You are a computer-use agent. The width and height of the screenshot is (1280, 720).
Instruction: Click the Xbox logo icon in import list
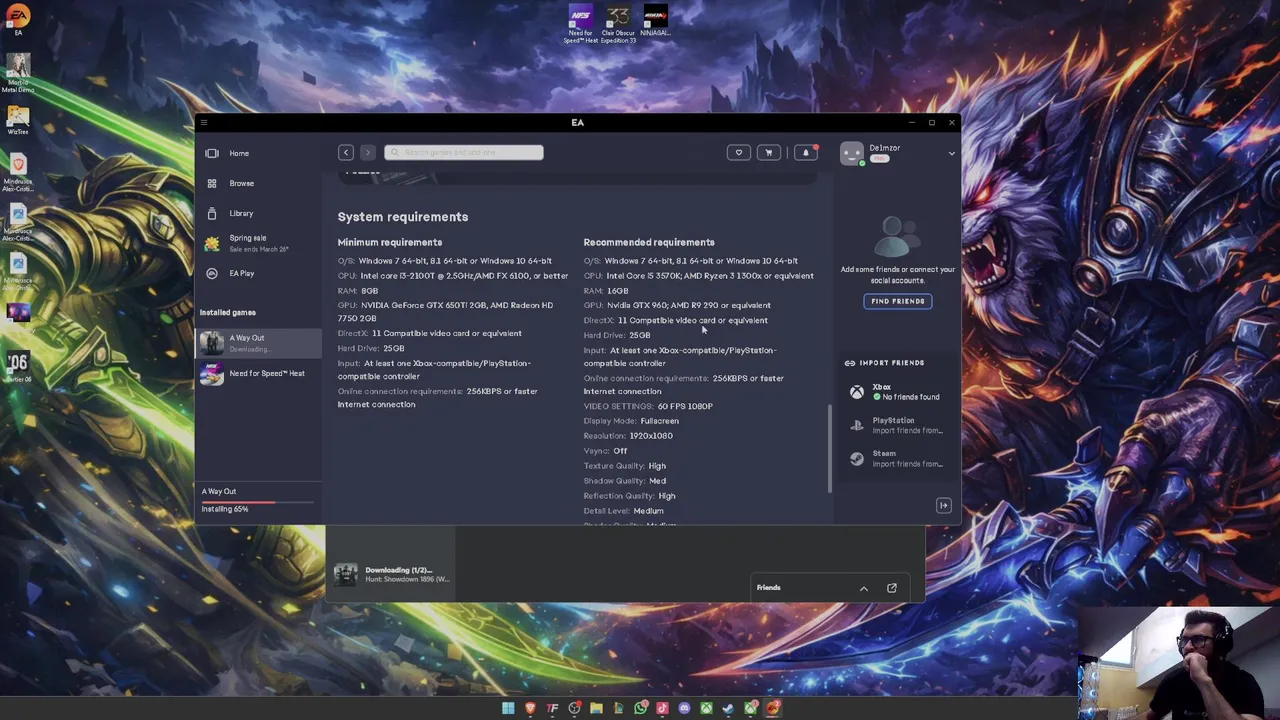coord(857,392)
